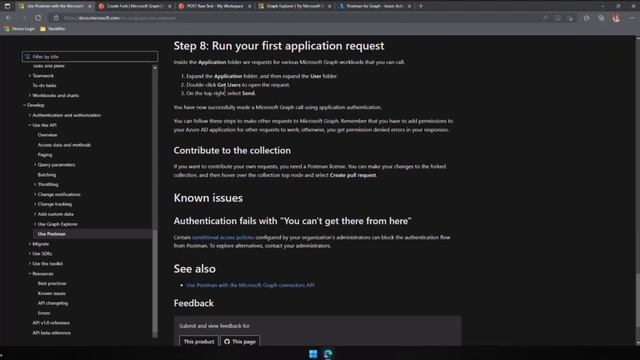The image size is (640, 360).
Task: Open the Windows Start button on taskbar
Action: [313, 354]
